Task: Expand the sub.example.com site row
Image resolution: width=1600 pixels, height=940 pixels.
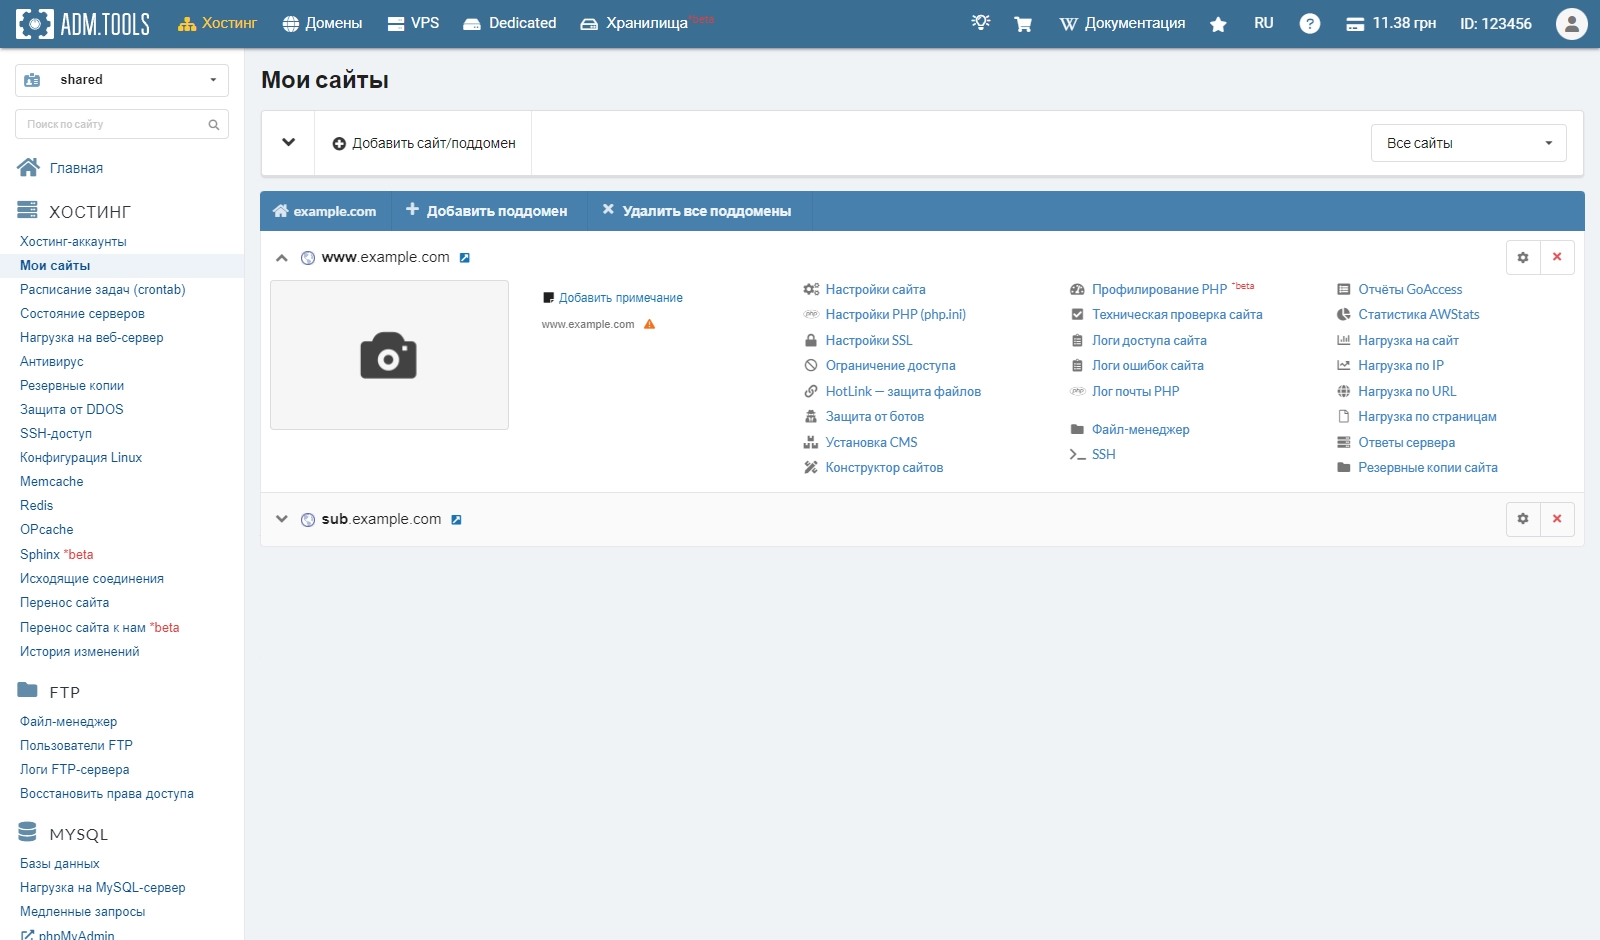Action: 282,519
